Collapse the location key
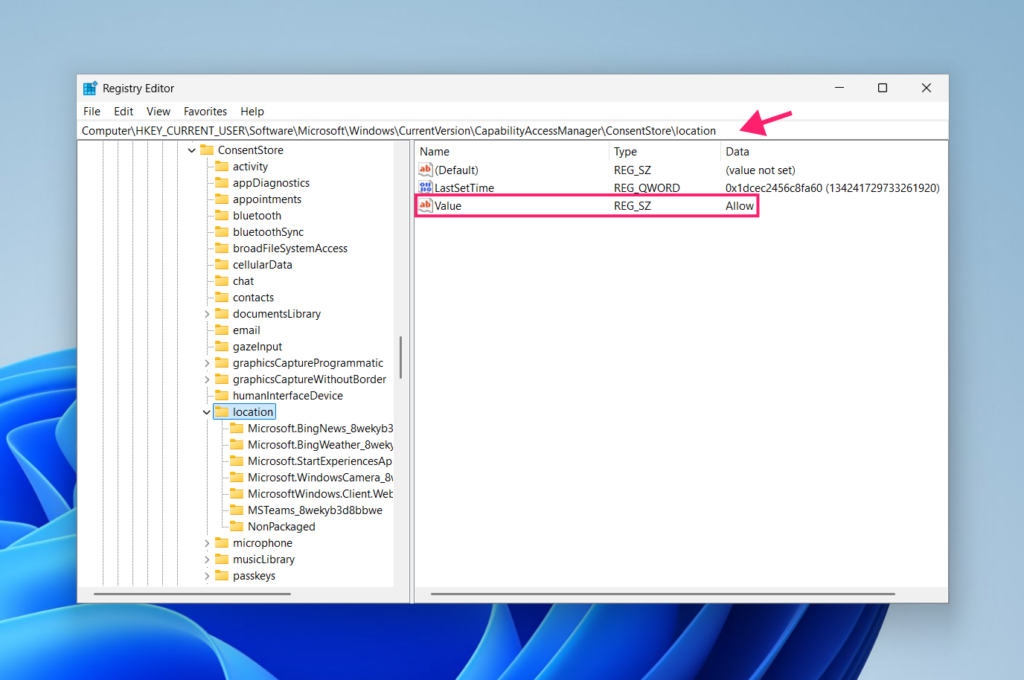This screenshot has width=1024, height=680. click(x=206, y=412)
